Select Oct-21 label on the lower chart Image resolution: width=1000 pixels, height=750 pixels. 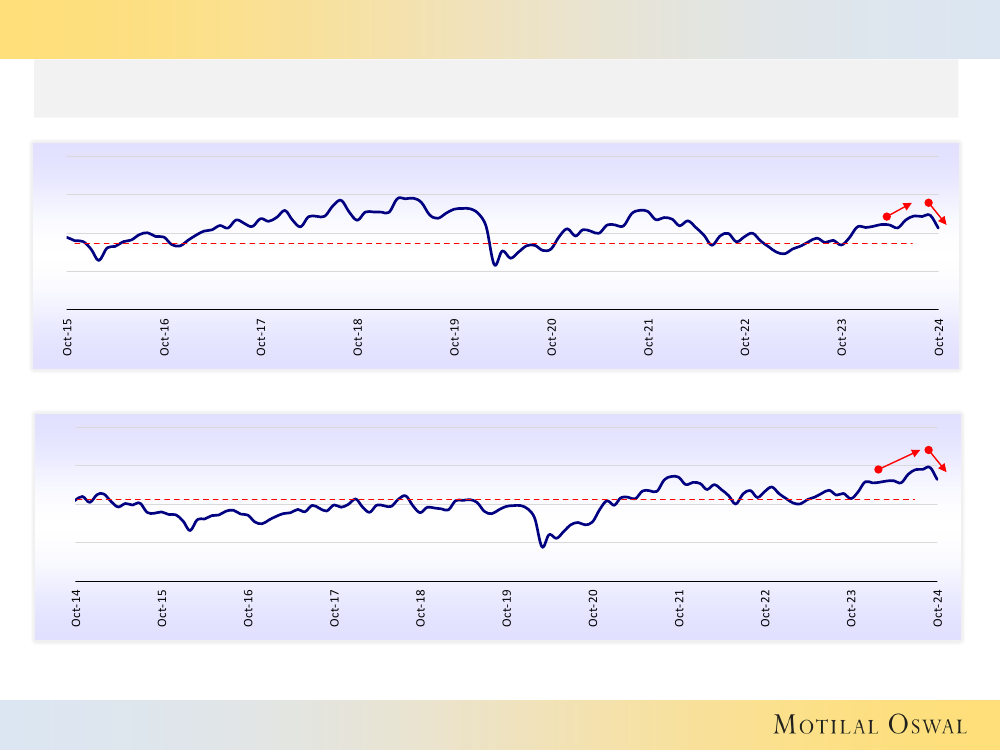click(680, 608)
